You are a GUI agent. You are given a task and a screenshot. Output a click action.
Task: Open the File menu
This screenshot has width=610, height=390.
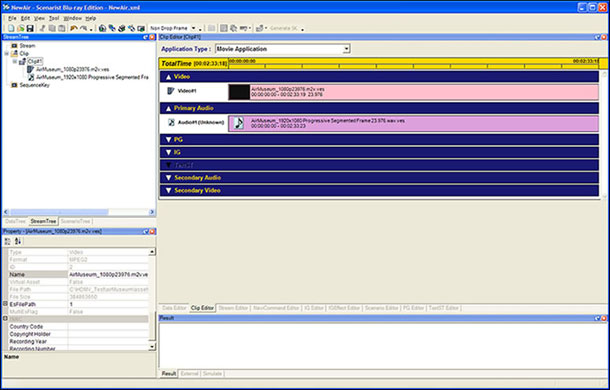(x=12, y=18)
